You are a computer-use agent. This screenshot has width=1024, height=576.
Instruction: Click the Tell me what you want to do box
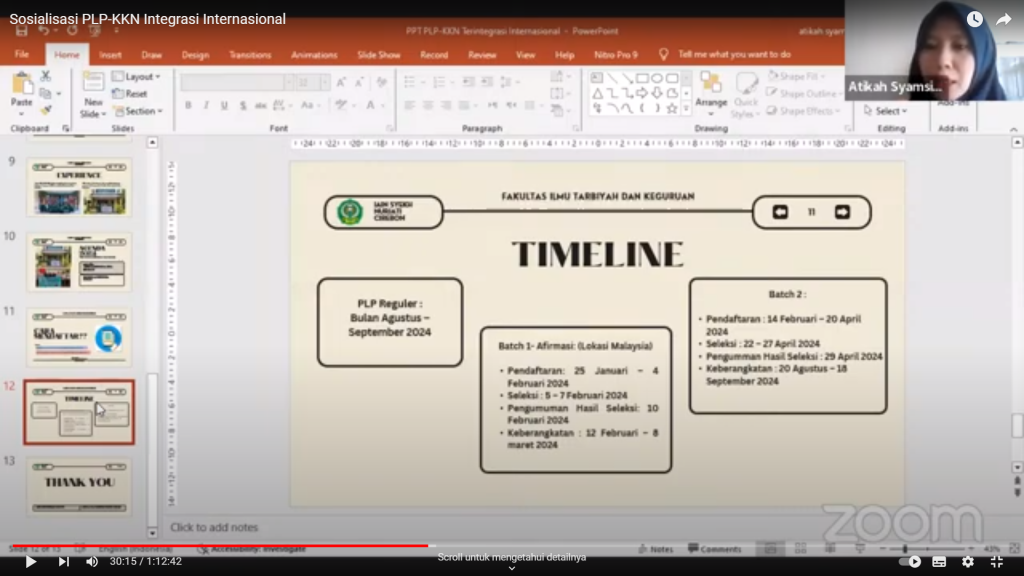734,54
